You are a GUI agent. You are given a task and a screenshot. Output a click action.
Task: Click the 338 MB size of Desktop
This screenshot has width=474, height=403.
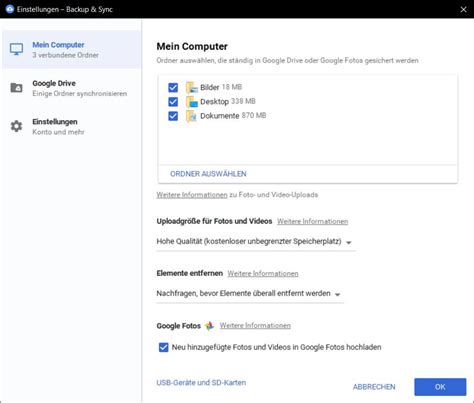[x=243, y=101]
